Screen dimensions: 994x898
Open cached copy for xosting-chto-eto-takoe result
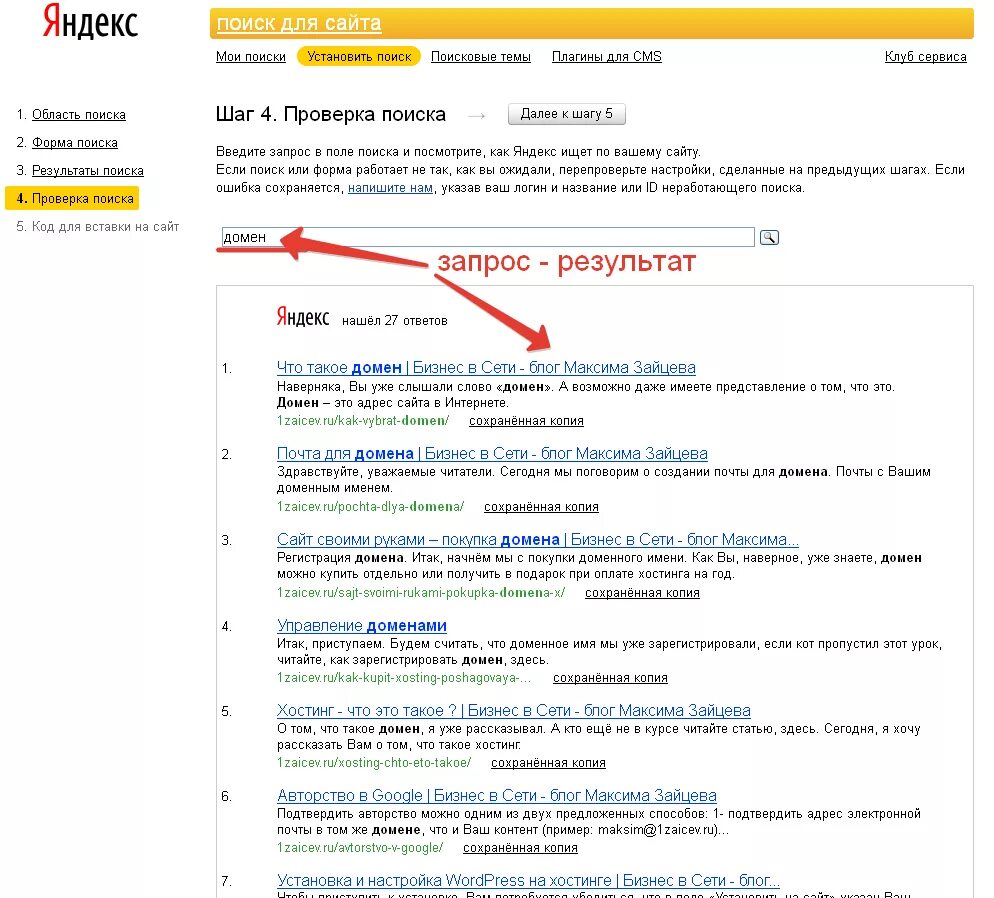(548, 763)
